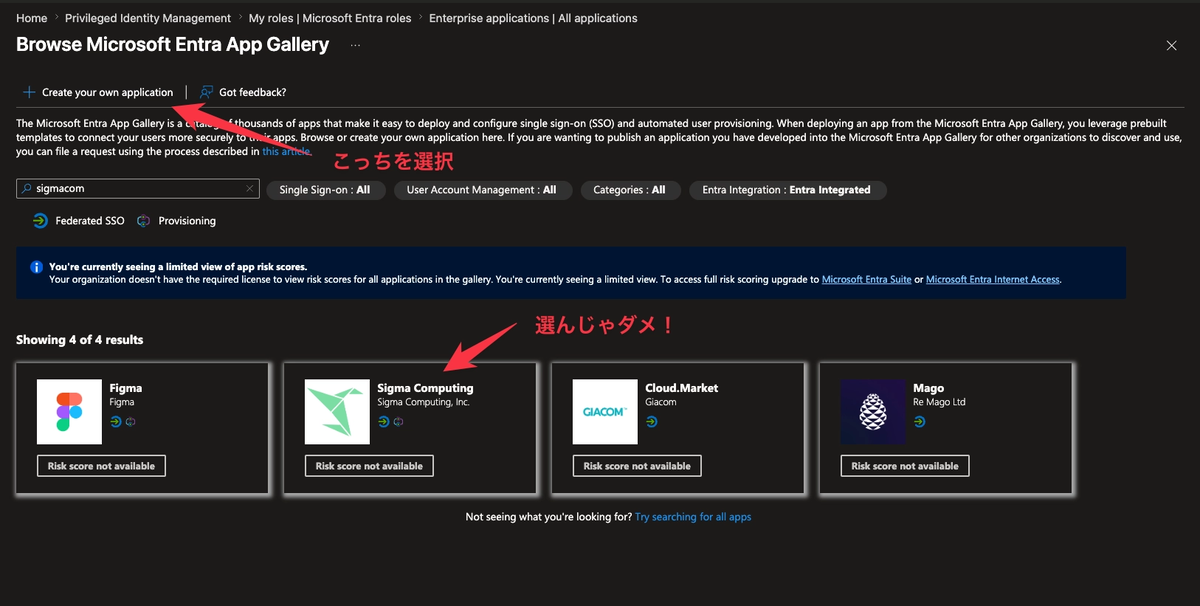Click the Browse Microsoft Entra App Gallery heading
This screenshot has width=1200, height=606.
(x=173, y=45)
